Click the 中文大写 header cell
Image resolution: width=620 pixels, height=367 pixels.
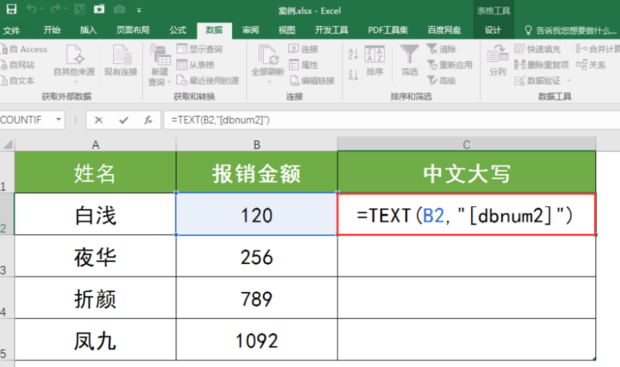467,172
